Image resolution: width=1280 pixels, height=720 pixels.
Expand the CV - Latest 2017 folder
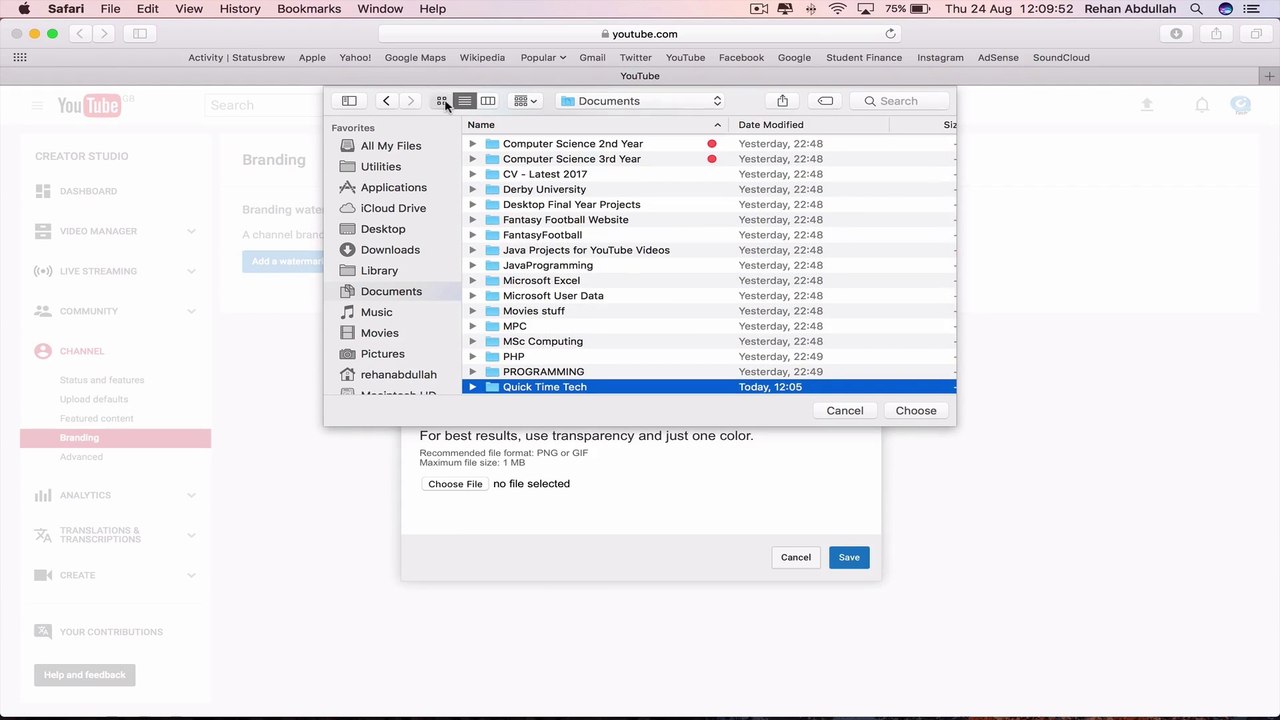[473, 174]
